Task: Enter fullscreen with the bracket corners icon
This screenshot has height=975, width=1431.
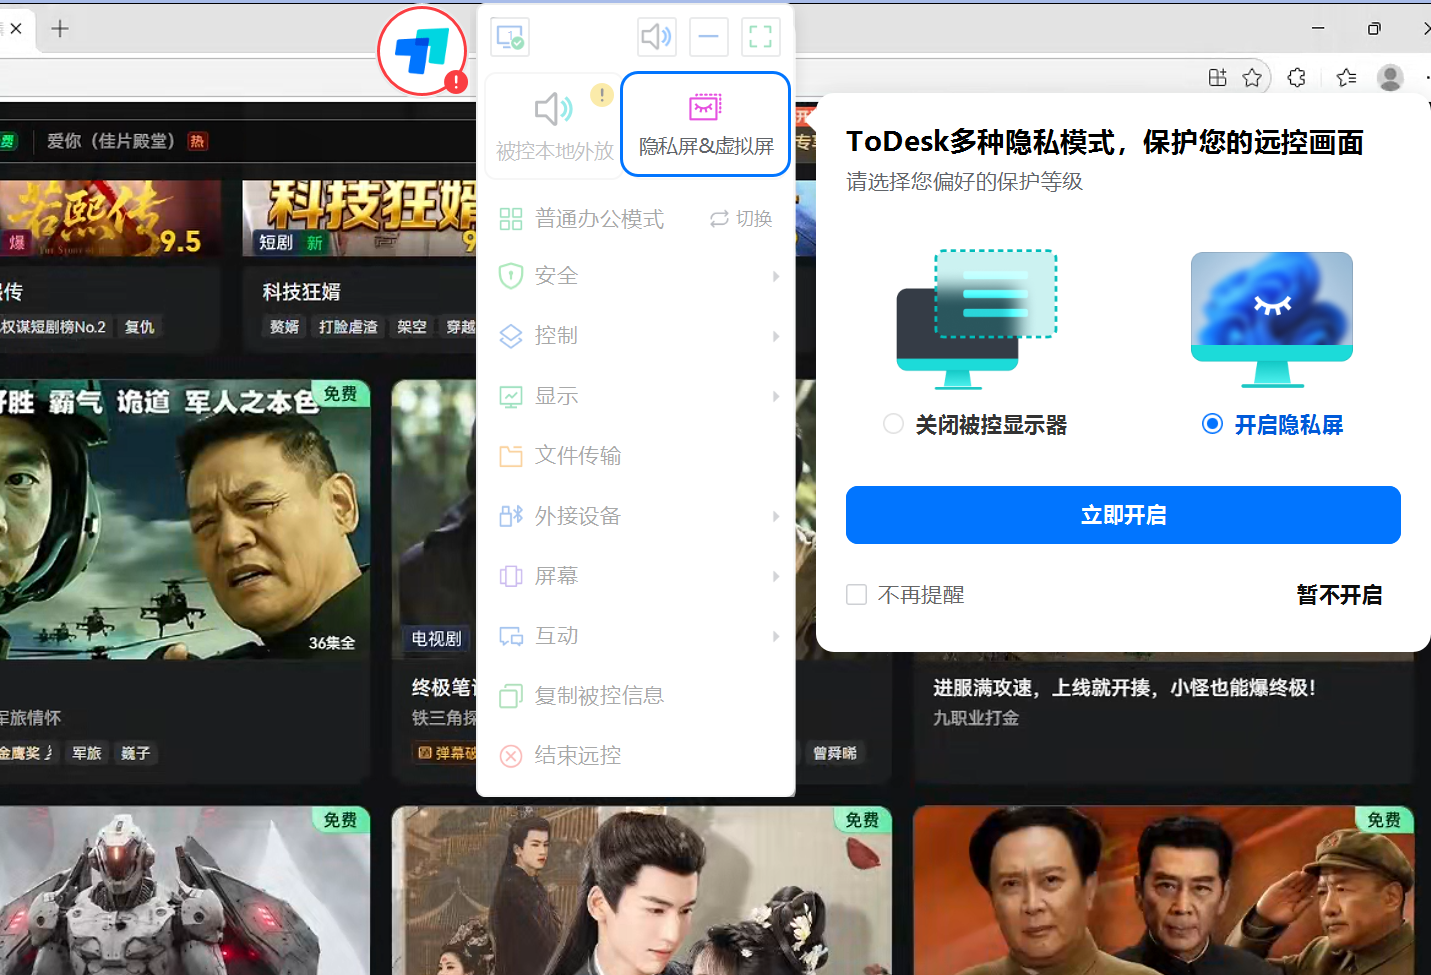Action: point(760,38)
